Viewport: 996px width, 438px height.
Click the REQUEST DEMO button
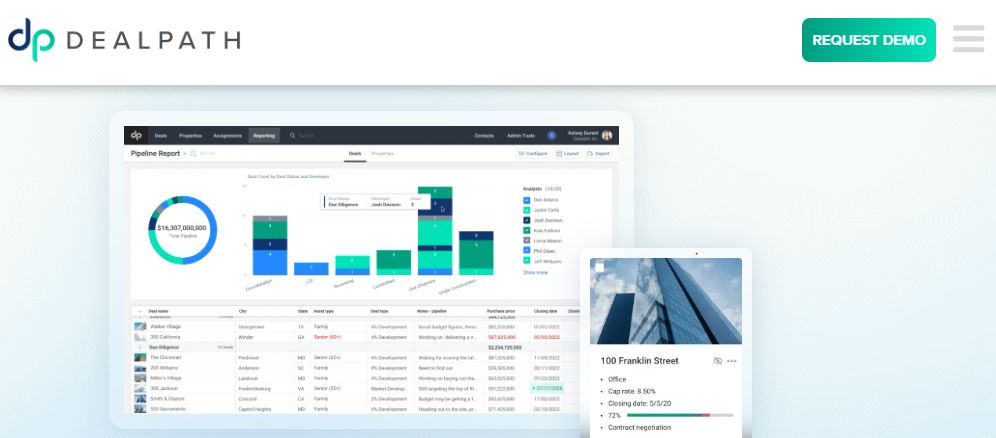(868, 40)
